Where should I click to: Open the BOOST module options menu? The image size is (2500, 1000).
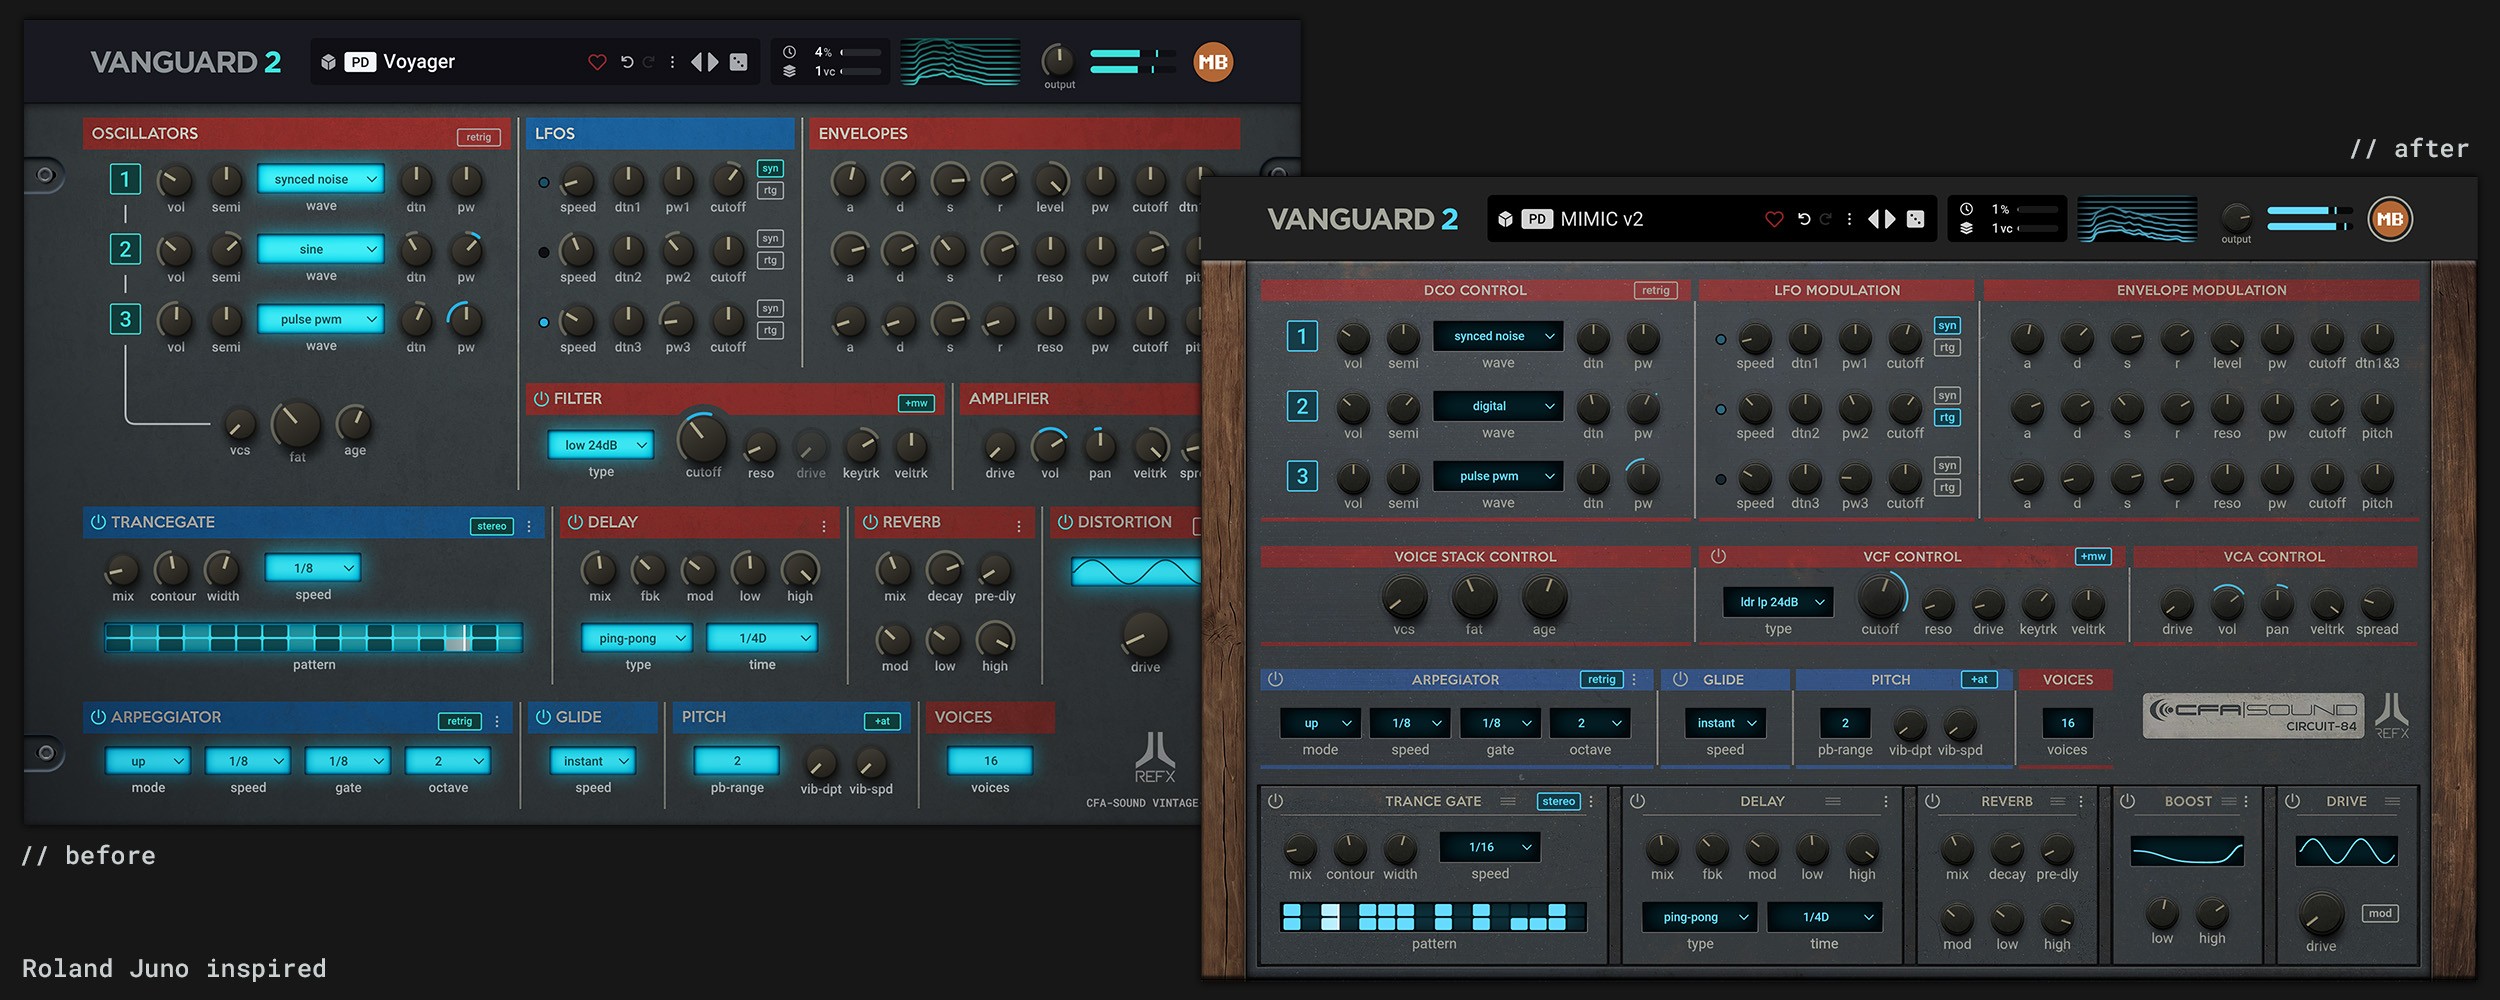(2246, 801)
